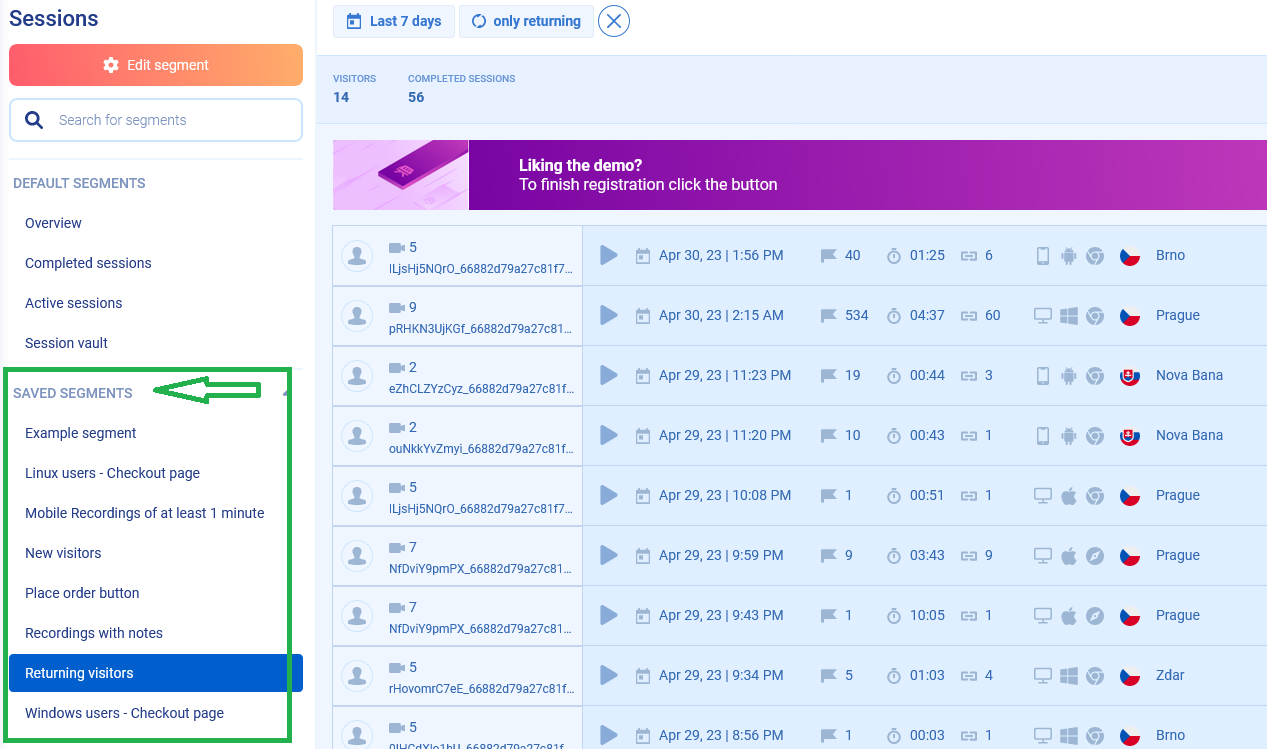Click the magnifier icon in segment search
Image resolution: width=1267 pixels, height=749 pixels.
pos(34,120)
